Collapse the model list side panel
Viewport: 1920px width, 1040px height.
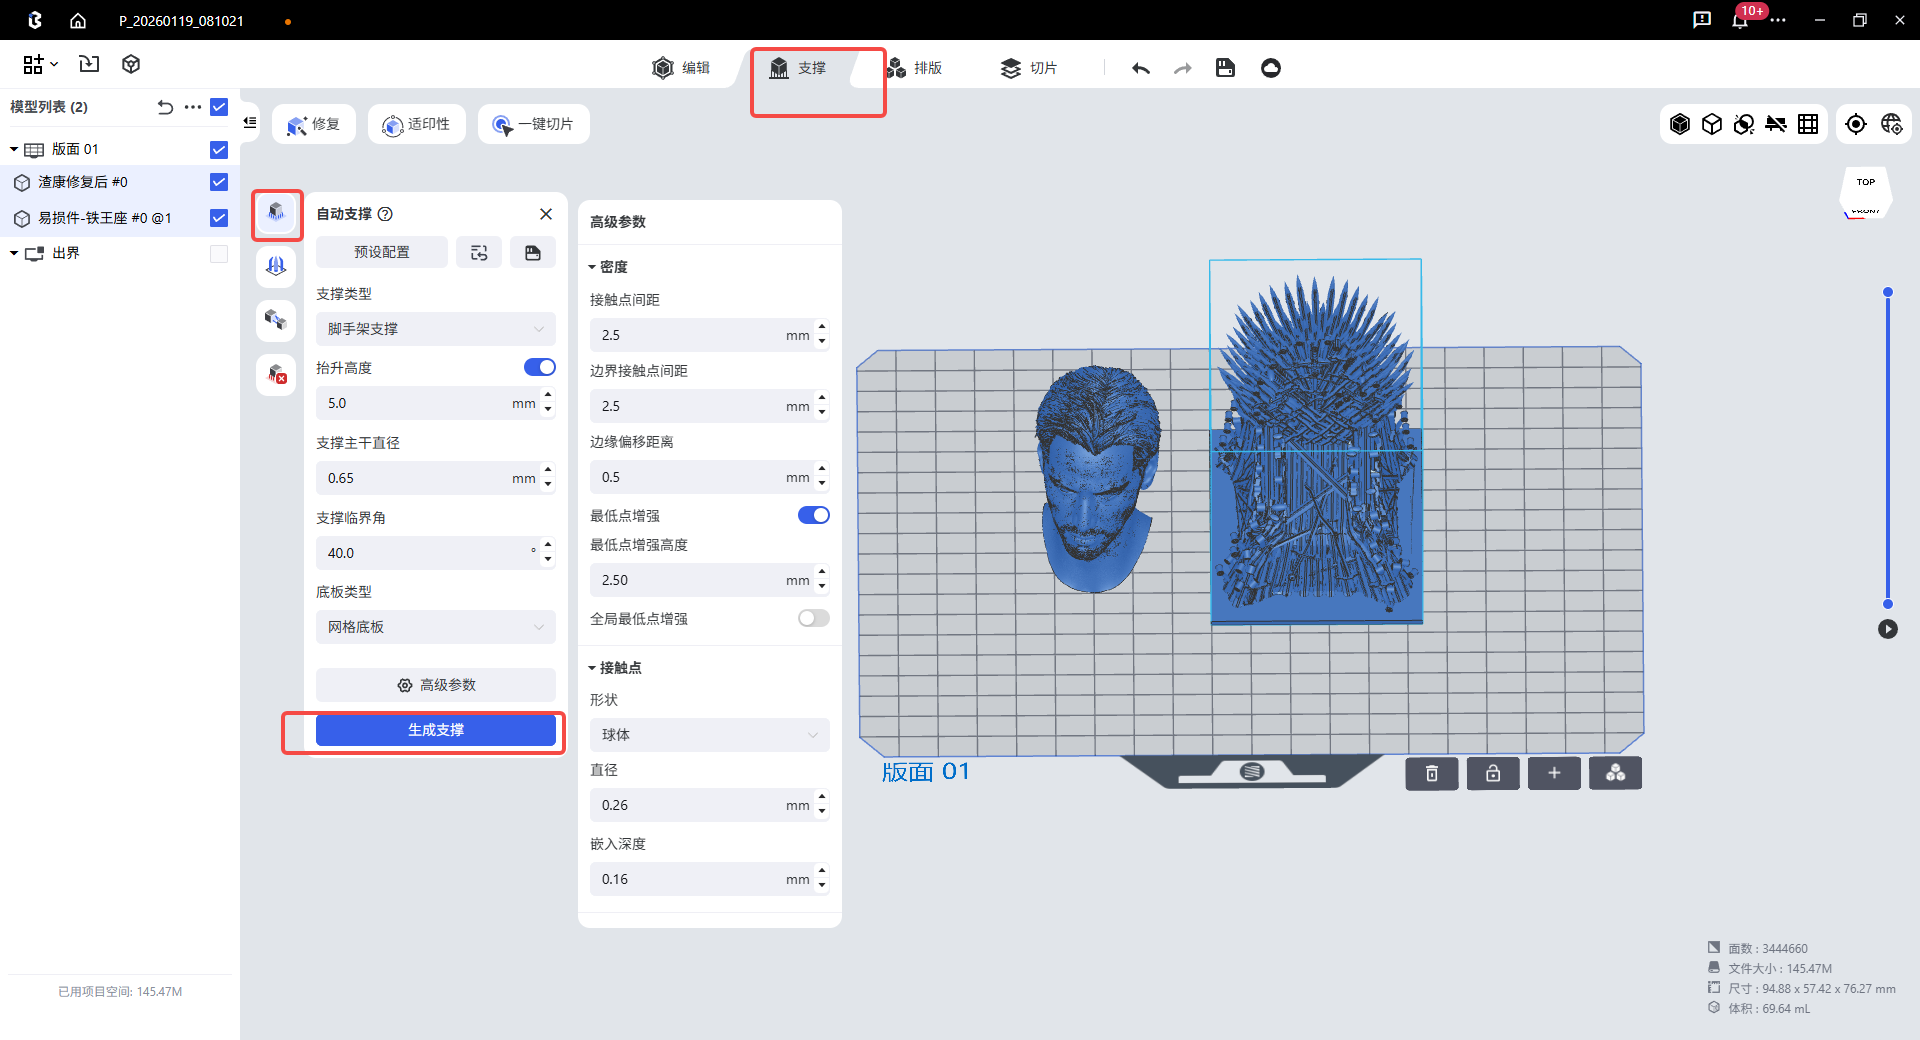pos(250,123)
